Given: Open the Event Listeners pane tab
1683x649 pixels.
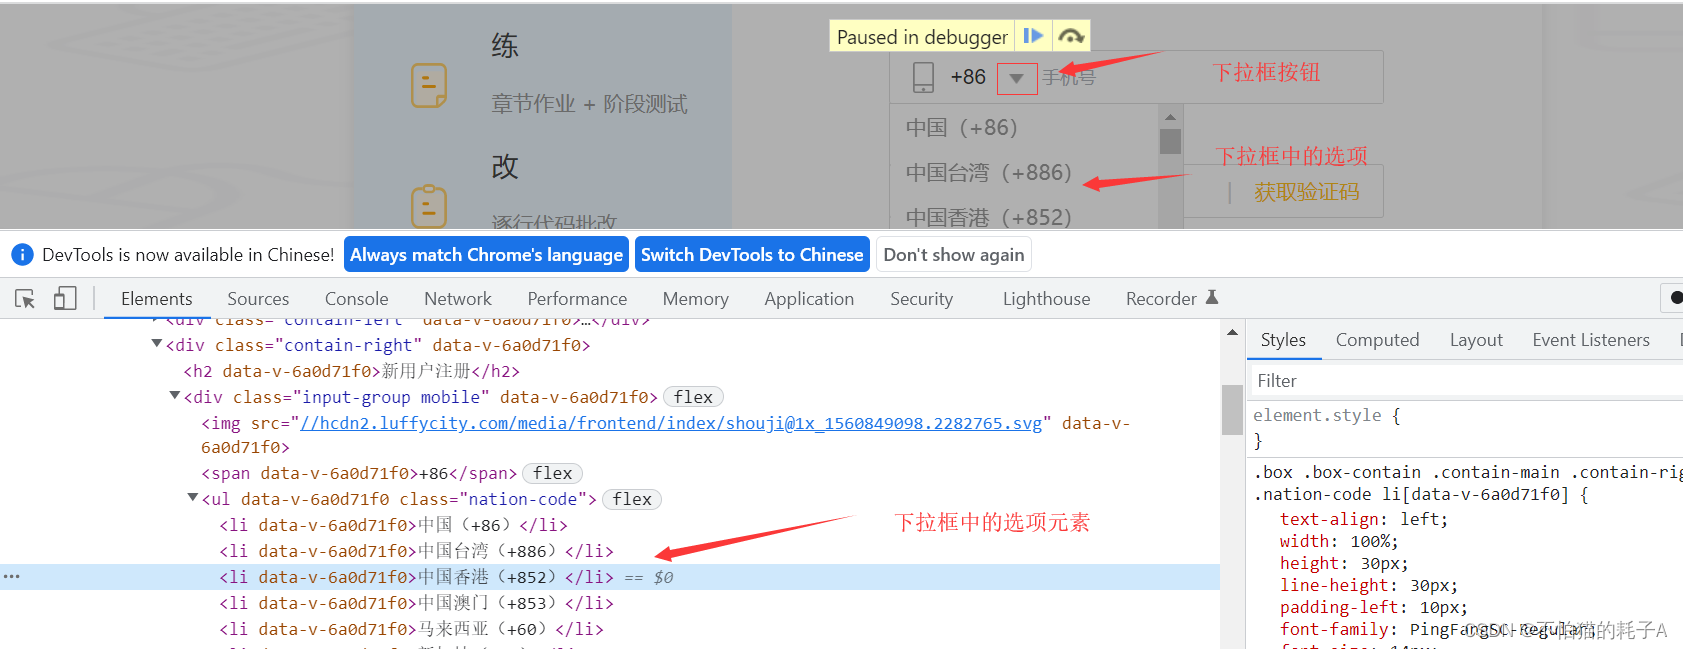Looking at the screenshot, I should [1591, 340].
